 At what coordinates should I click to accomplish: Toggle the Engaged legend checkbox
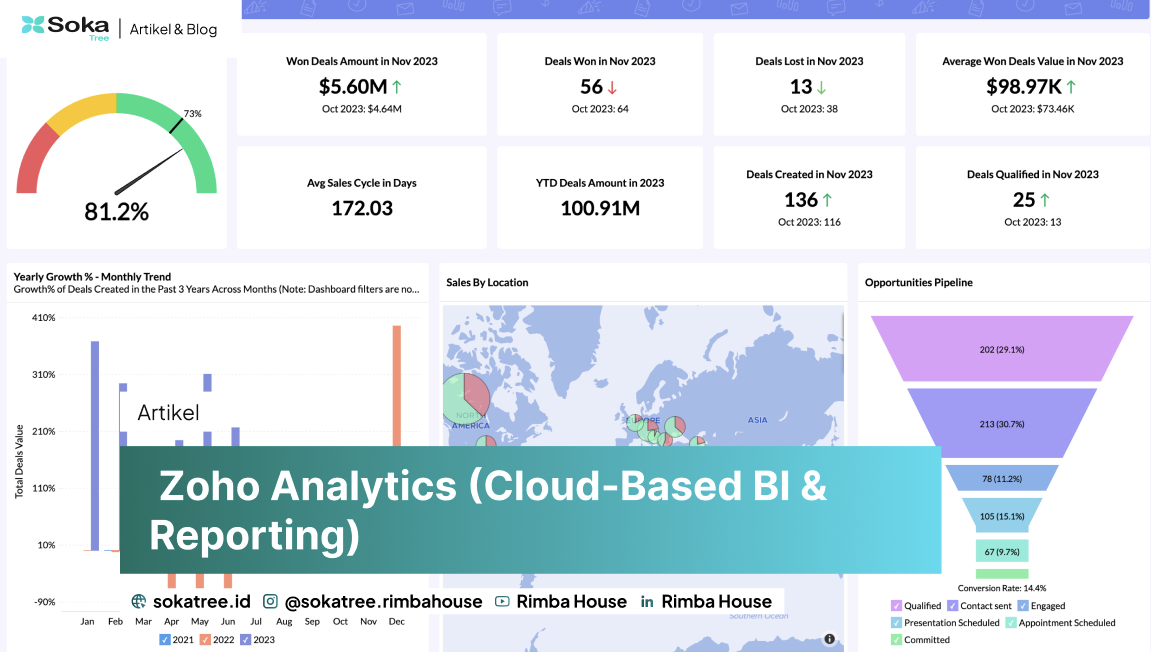coord(1023,606)
